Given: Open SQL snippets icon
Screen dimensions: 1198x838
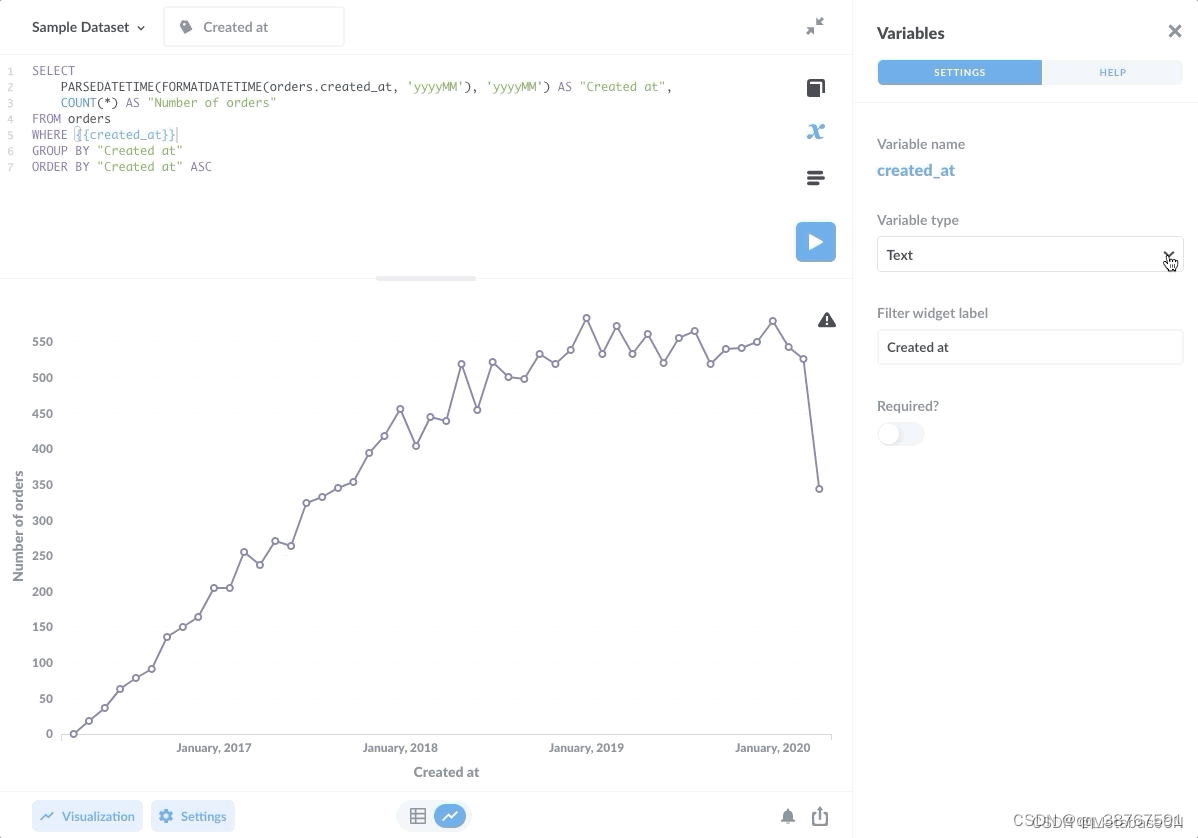Looking at the screenshot, I should (x=815, y=178).
